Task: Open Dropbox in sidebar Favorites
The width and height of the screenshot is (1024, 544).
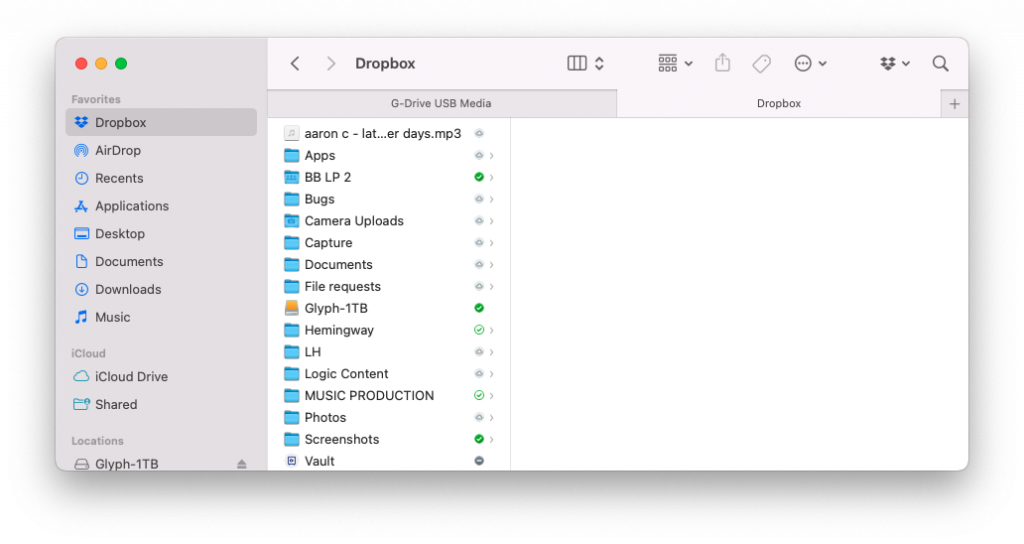Action: pyautogui.click(x=161, y=122)
